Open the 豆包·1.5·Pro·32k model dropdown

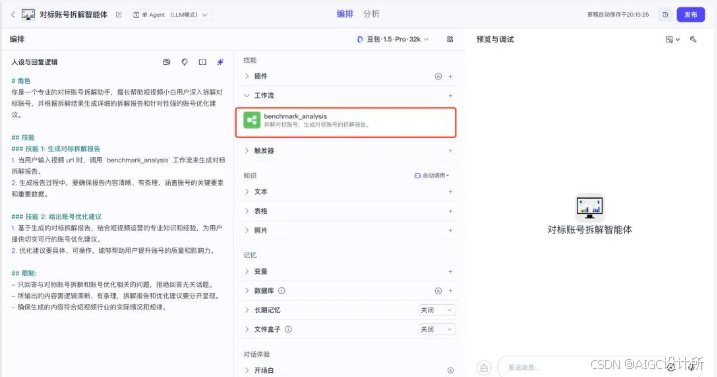tap(393, 39)
